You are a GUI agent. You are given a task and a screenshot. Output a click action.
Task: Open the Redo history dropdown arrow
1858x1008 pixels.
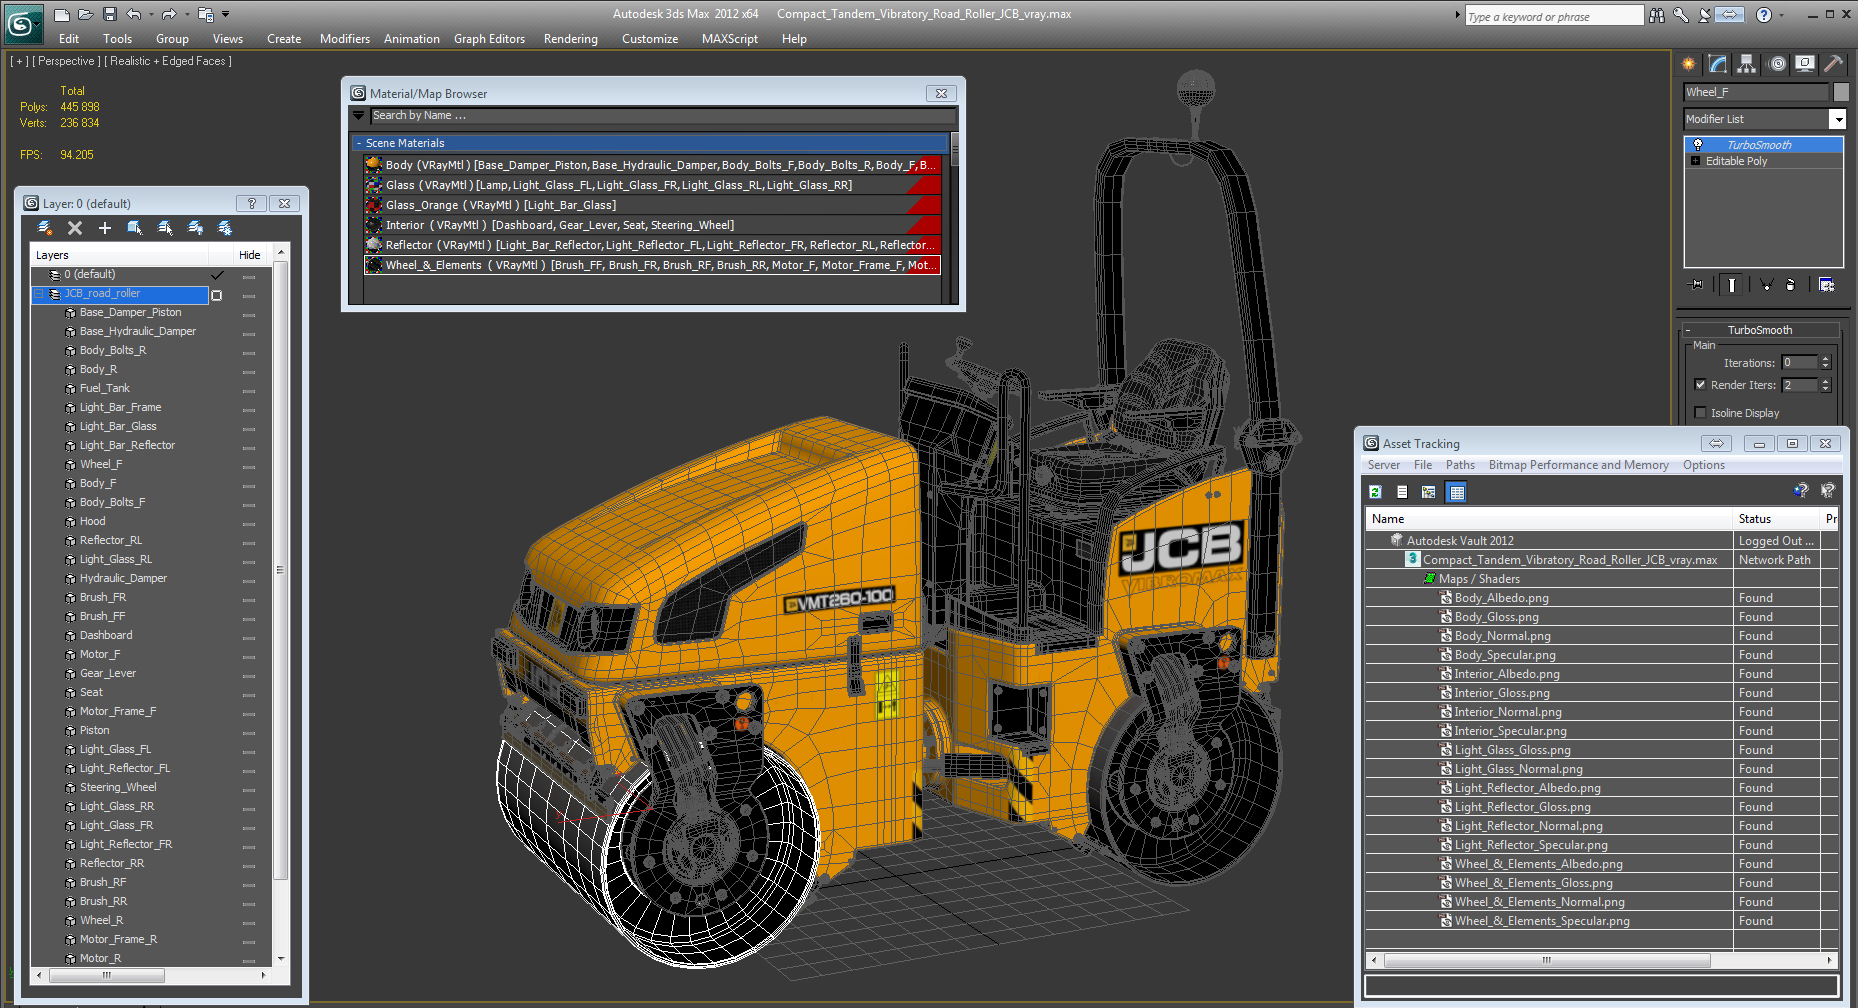[x=187, y=14]
